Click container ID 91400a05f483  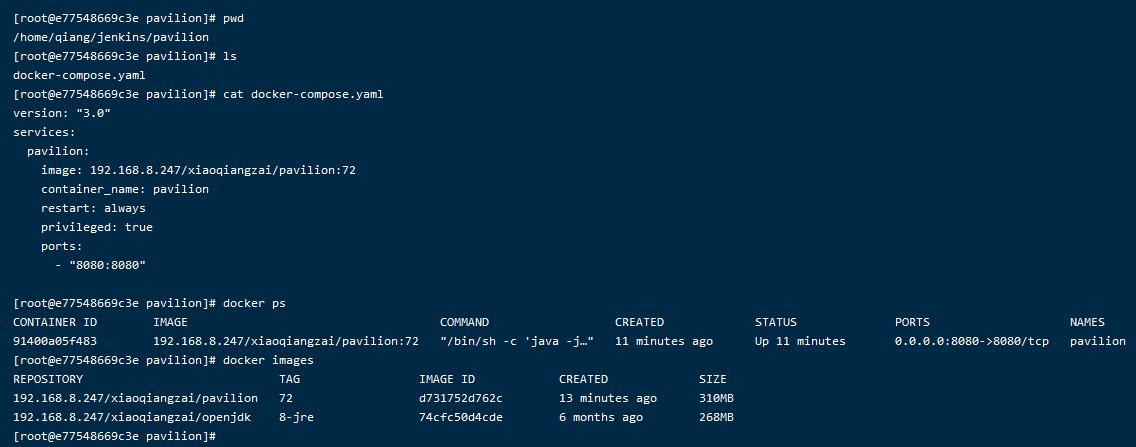tap(55, 341)
